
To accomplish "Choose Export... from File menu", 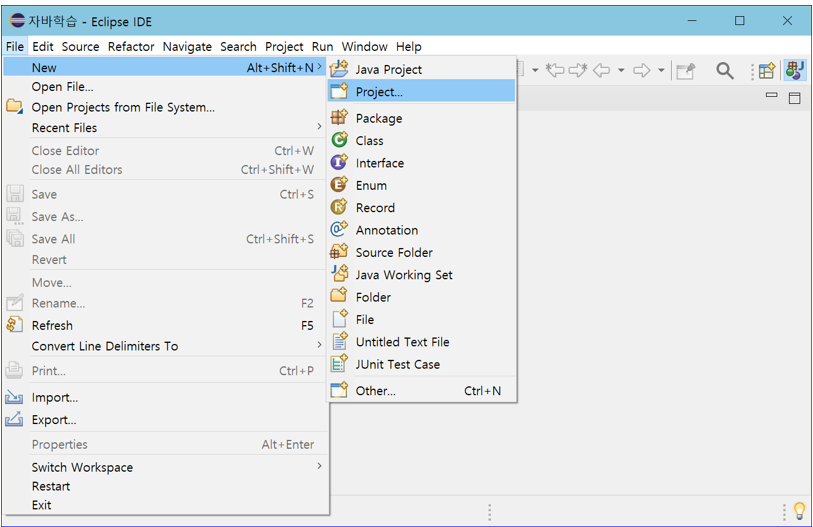I will coord(165,420).
